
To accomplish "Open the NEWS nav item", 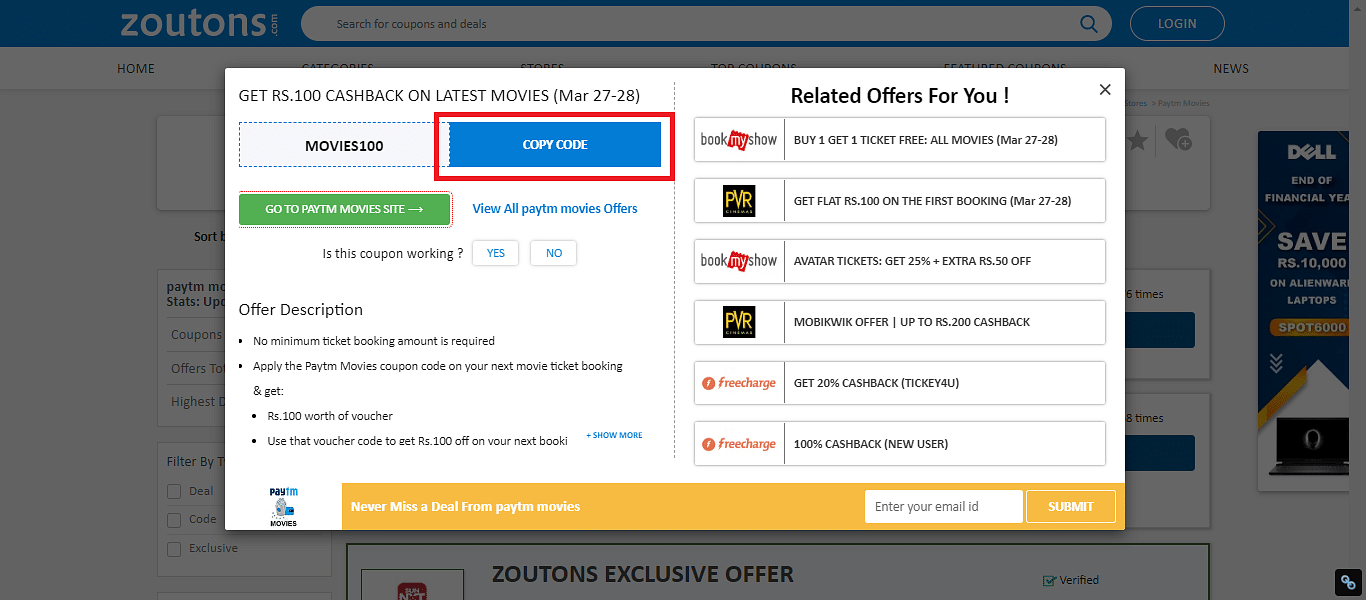I will click(1231, 69).
